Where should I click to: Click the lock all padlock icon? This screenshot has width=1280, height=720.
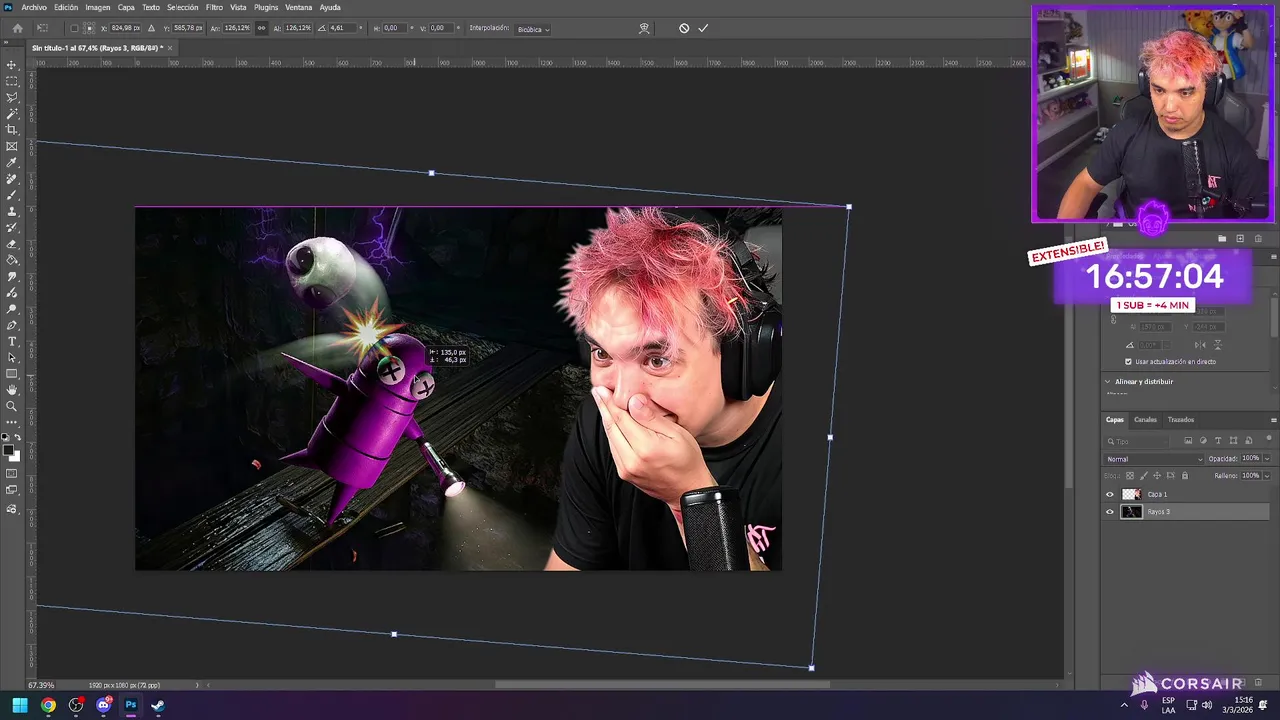1185,476
